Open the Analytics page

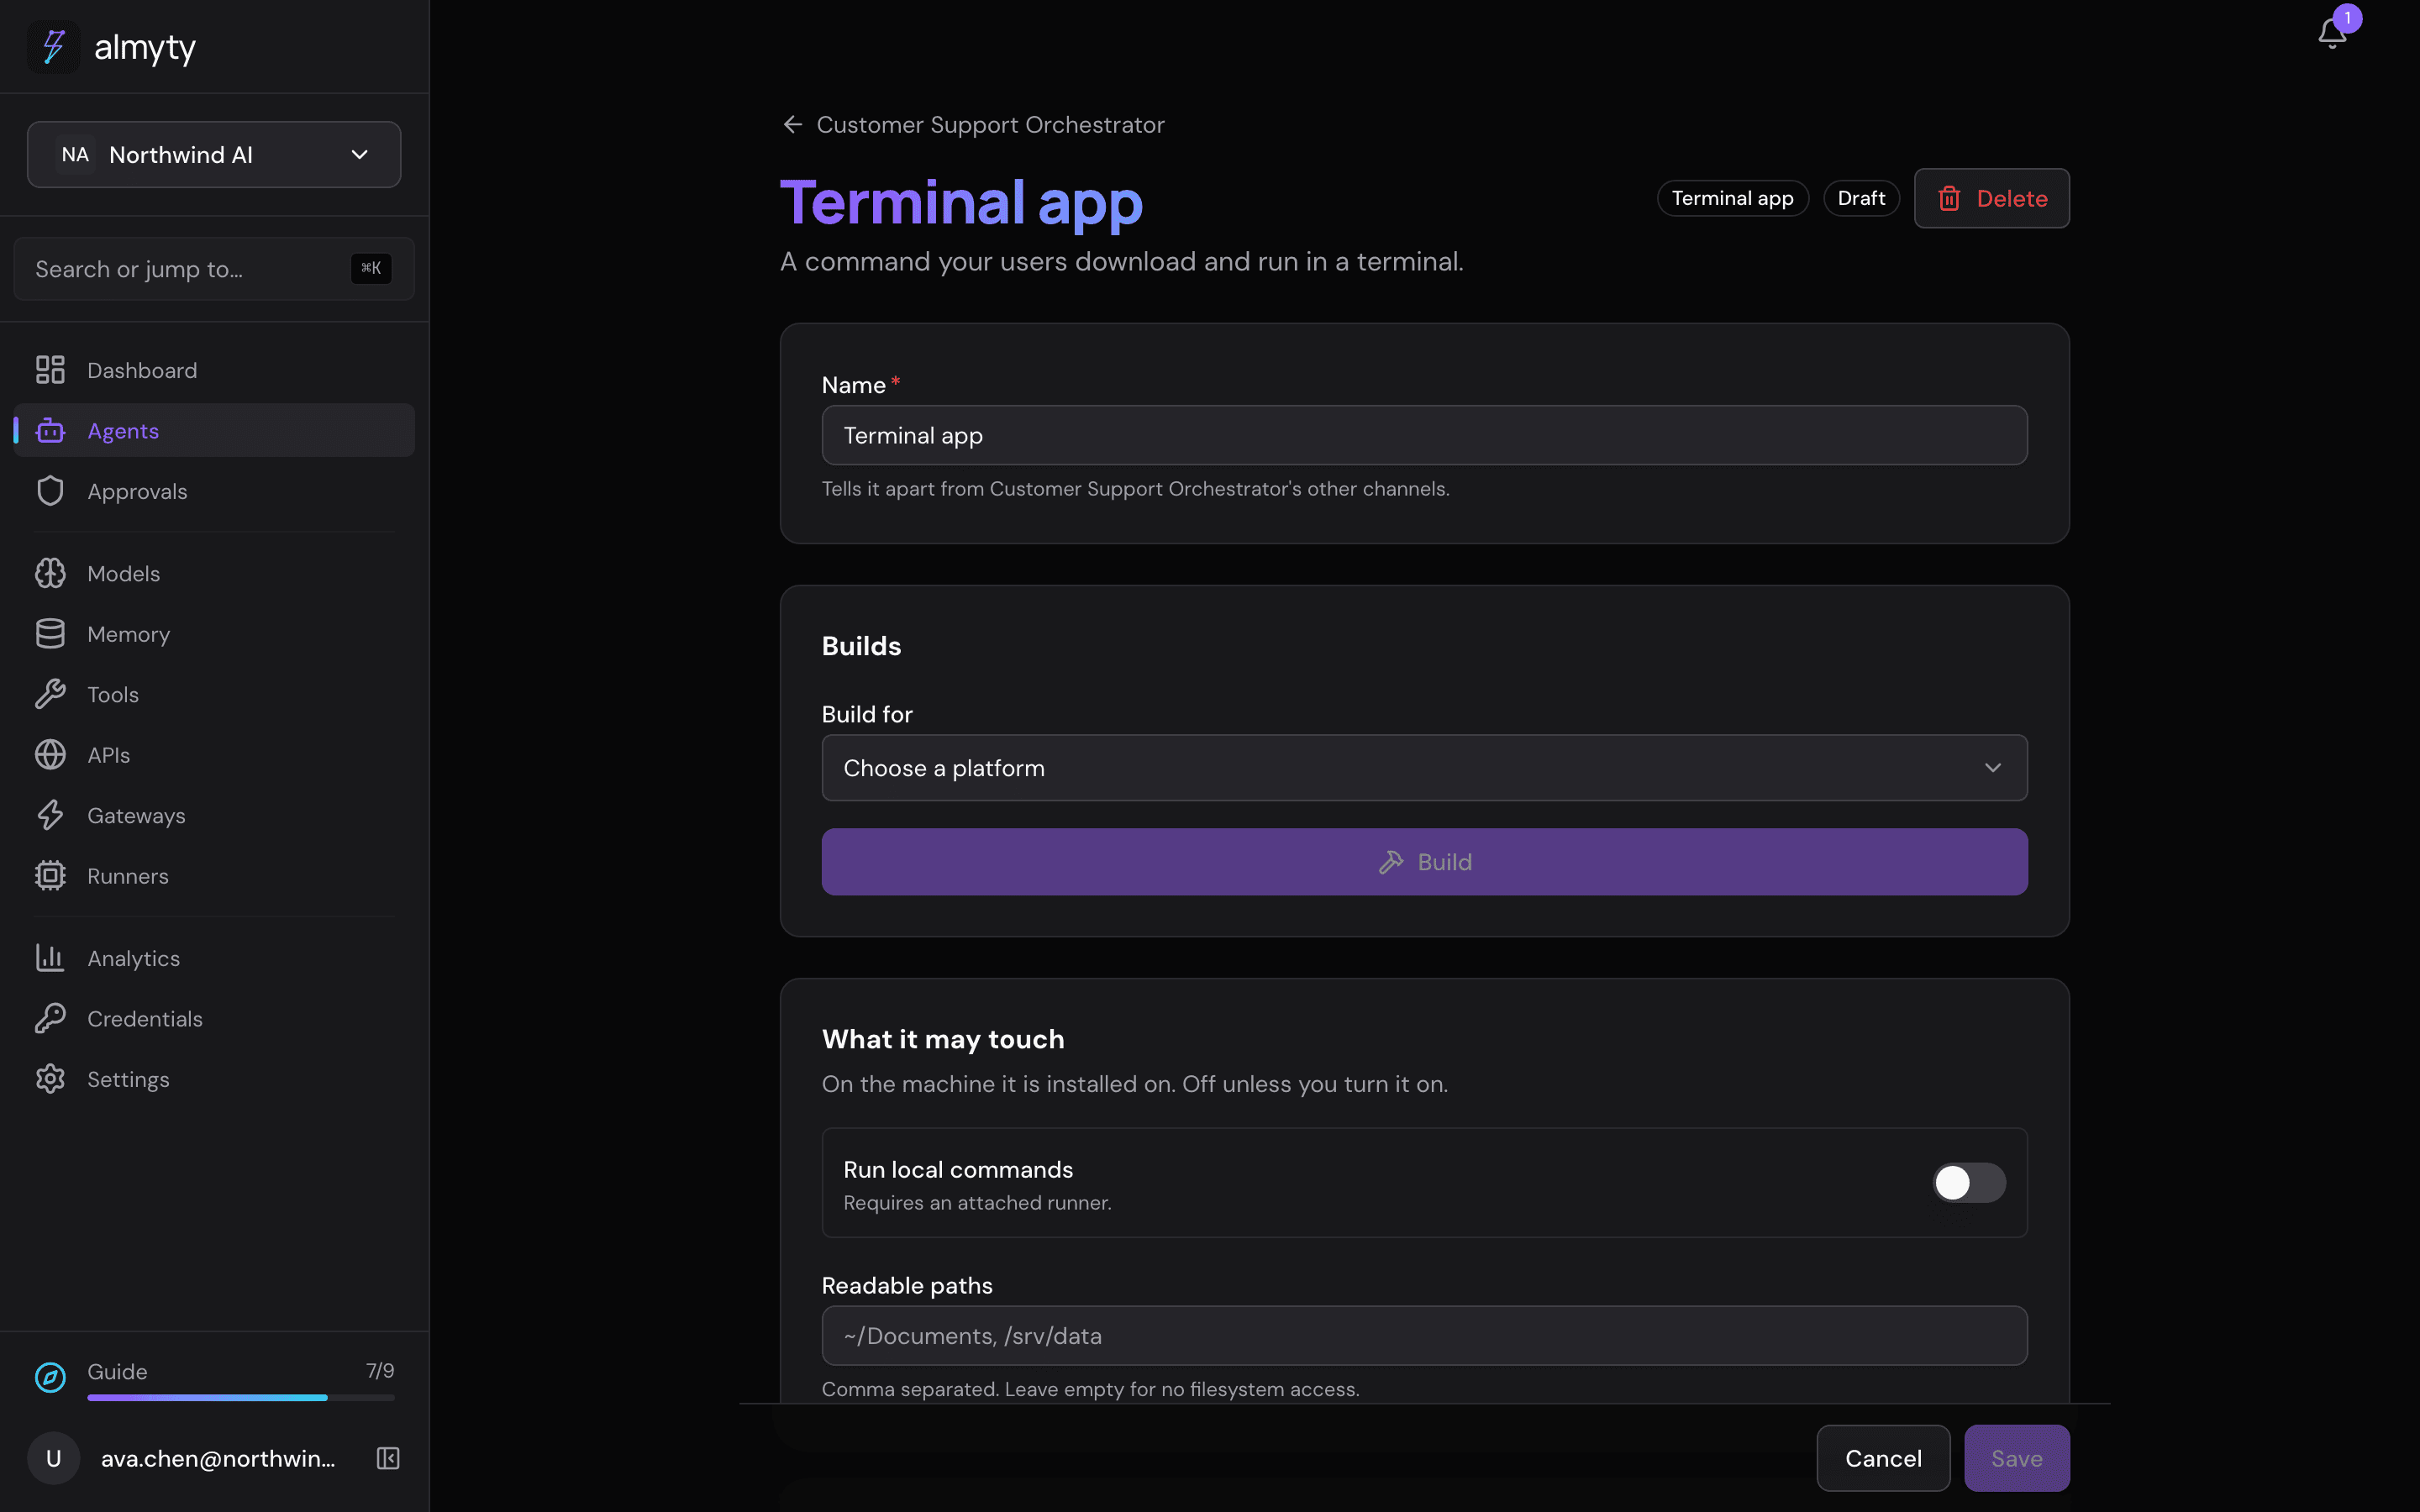tap(214, 958)
